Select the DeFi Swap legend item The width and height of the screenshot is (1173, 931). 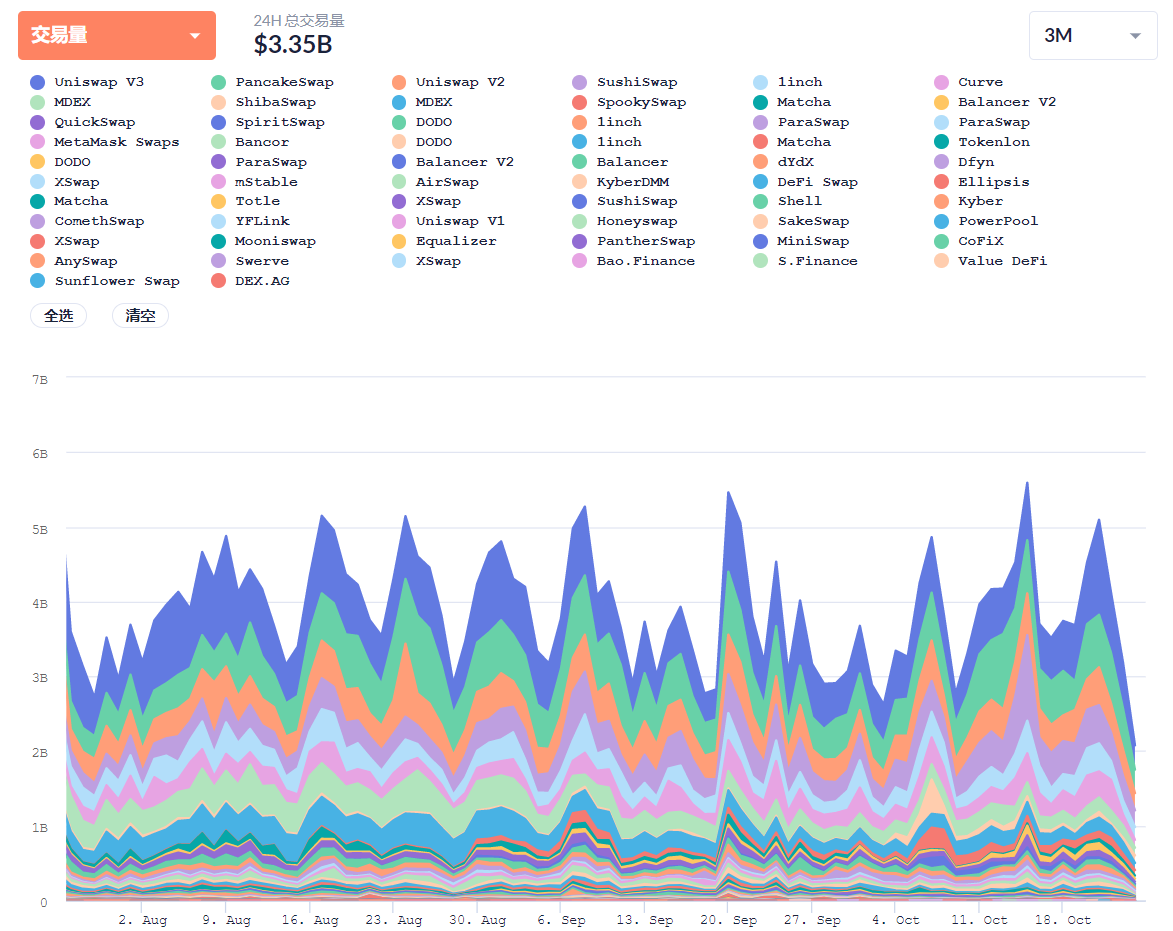click(x=806, y=182)
